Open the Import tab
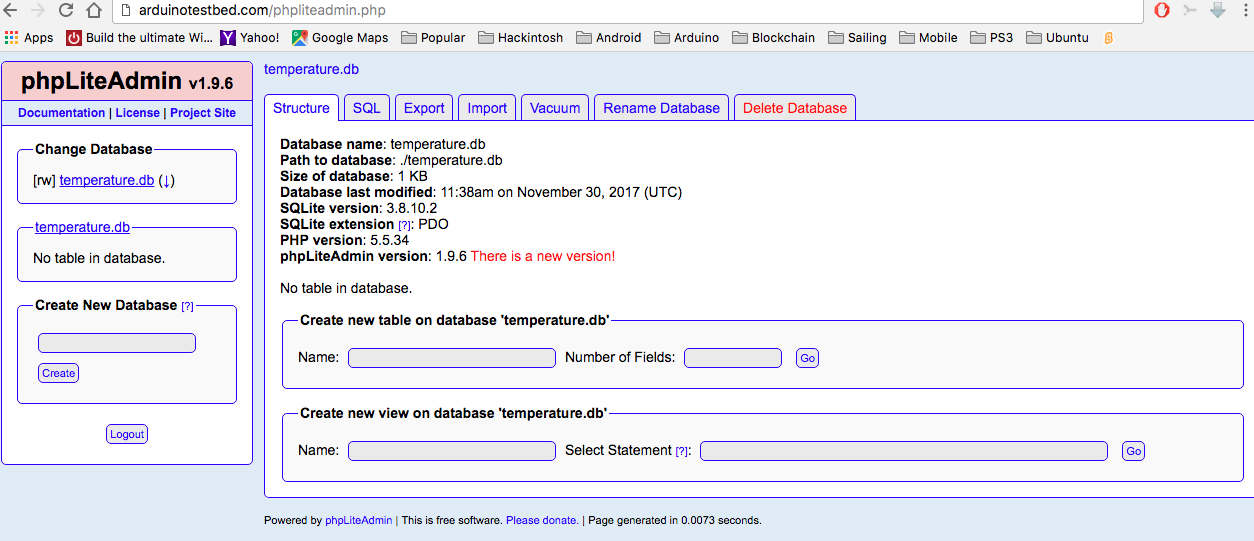Image resolution: width=1254 pixels, height=541 pixels. [487, 108]
